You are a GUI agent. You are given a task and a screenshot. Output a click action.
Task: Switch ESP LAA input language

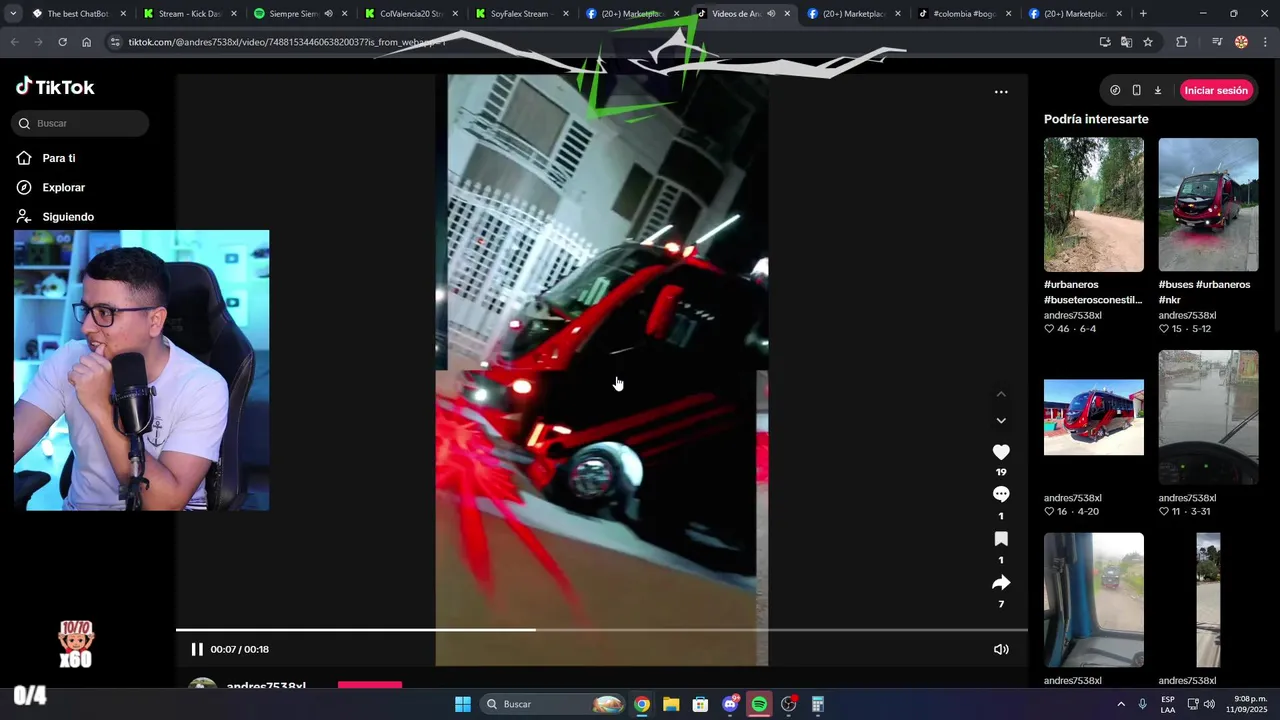pos(1168,704)
